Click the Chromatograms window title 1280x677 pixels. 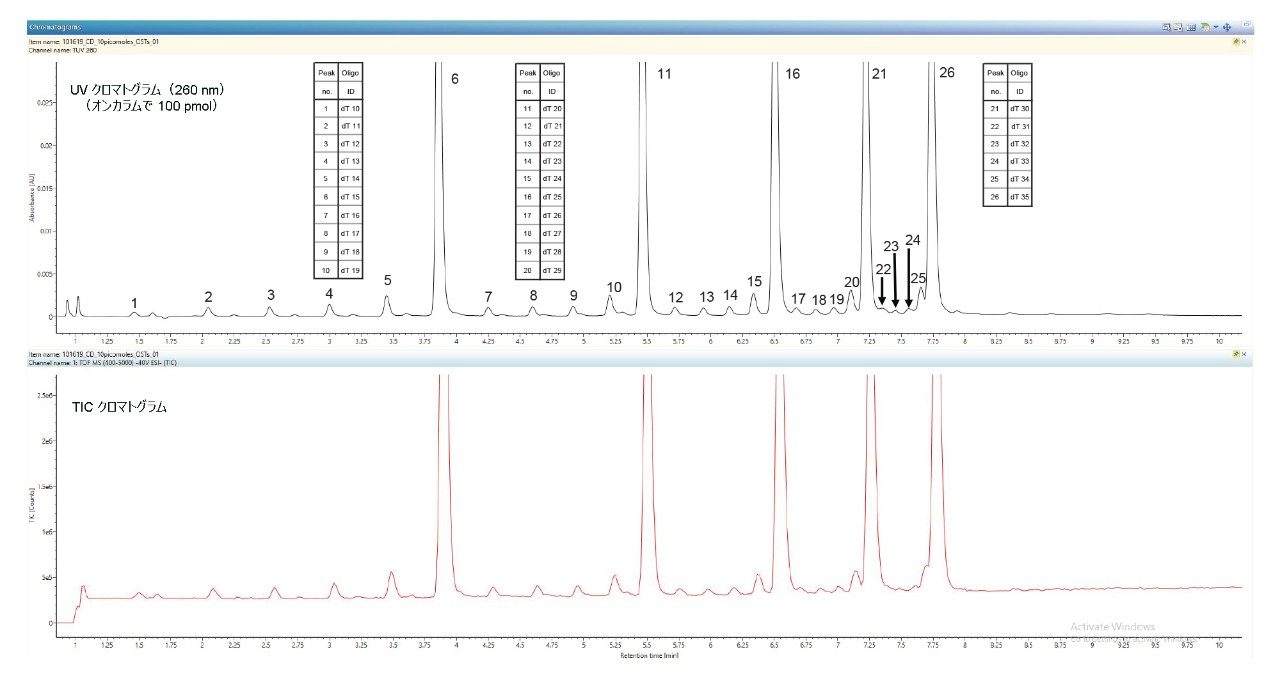pyautogui.click(x=57, y=27)
